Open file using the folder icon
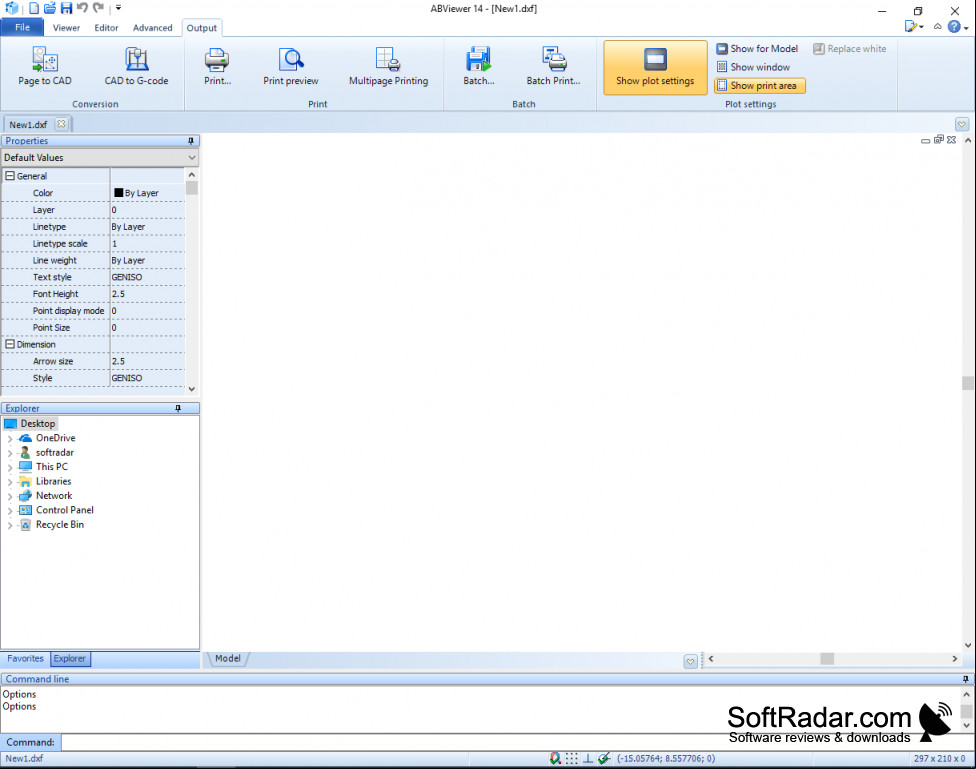Screen dimensions: 976x769 point(50,8)
